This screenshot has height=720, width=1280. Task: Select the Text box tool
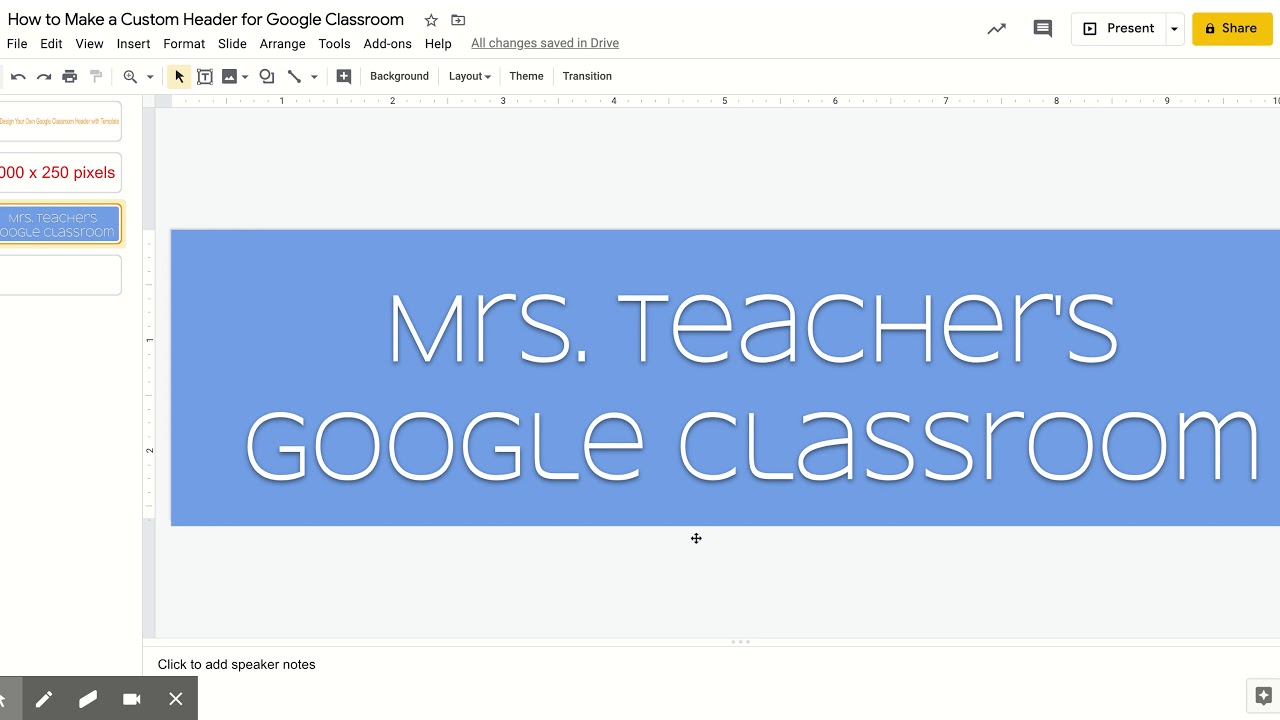click(205, 76)
